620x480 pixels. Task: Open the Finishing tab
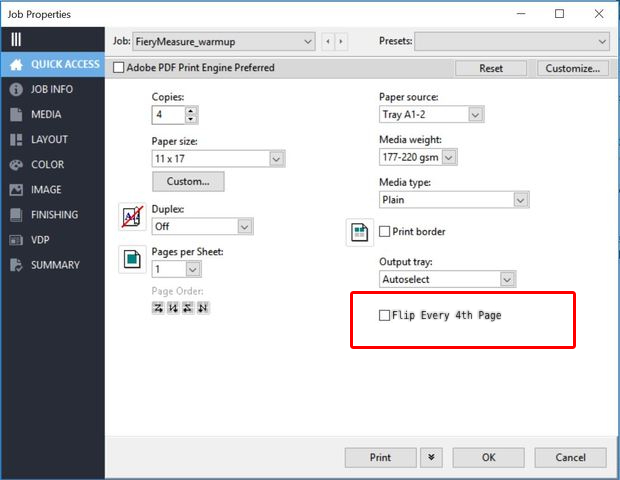pos(53,215)
